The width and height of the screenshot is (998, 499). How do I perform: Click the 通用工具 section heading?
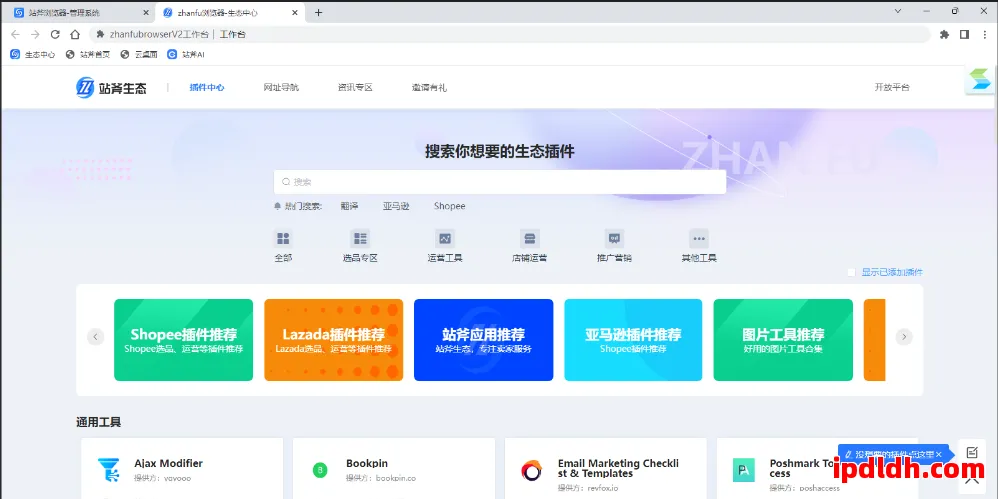[x=99, y=422]
